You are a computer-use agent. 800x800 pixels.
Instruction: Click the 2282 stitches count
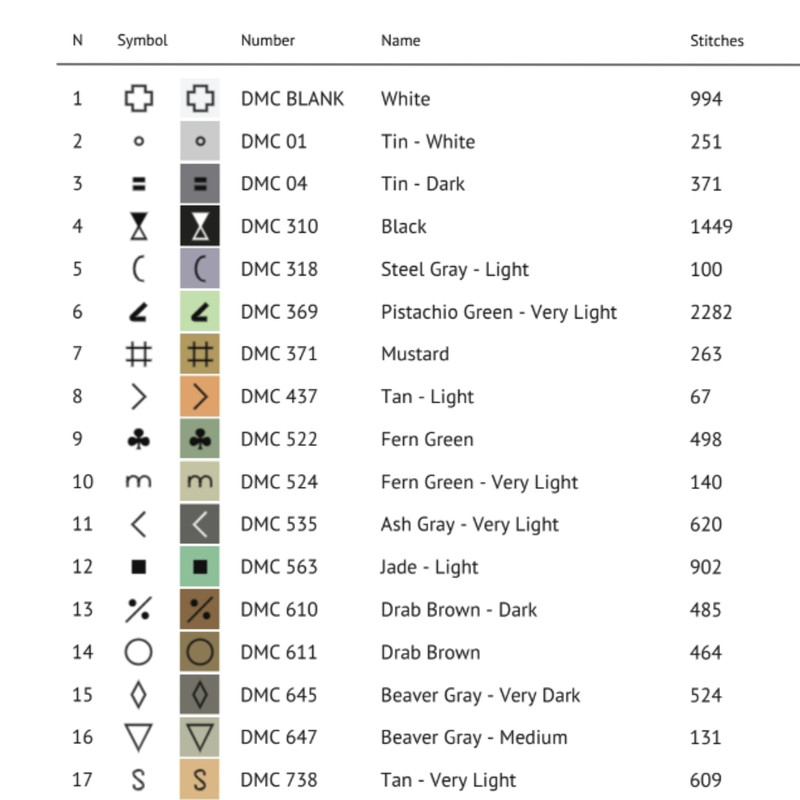(x=711, y=312)
